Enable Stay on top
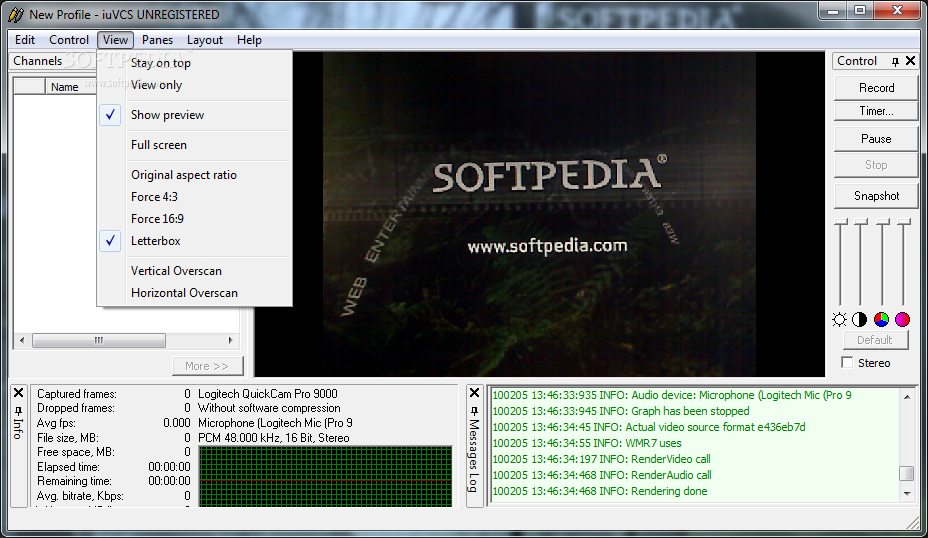This screenshot has height=538, width=928. tap(194, 63)
